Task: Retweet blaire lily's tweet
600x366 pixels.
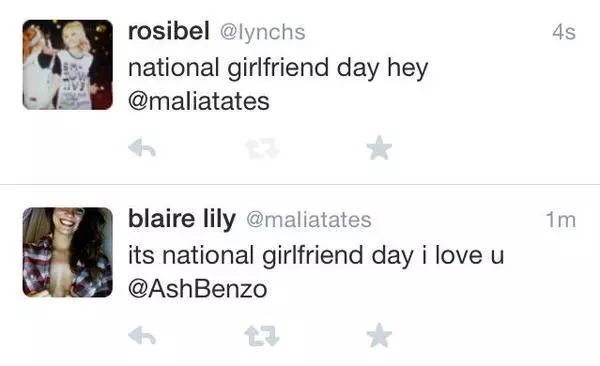Action: [262, 336]
